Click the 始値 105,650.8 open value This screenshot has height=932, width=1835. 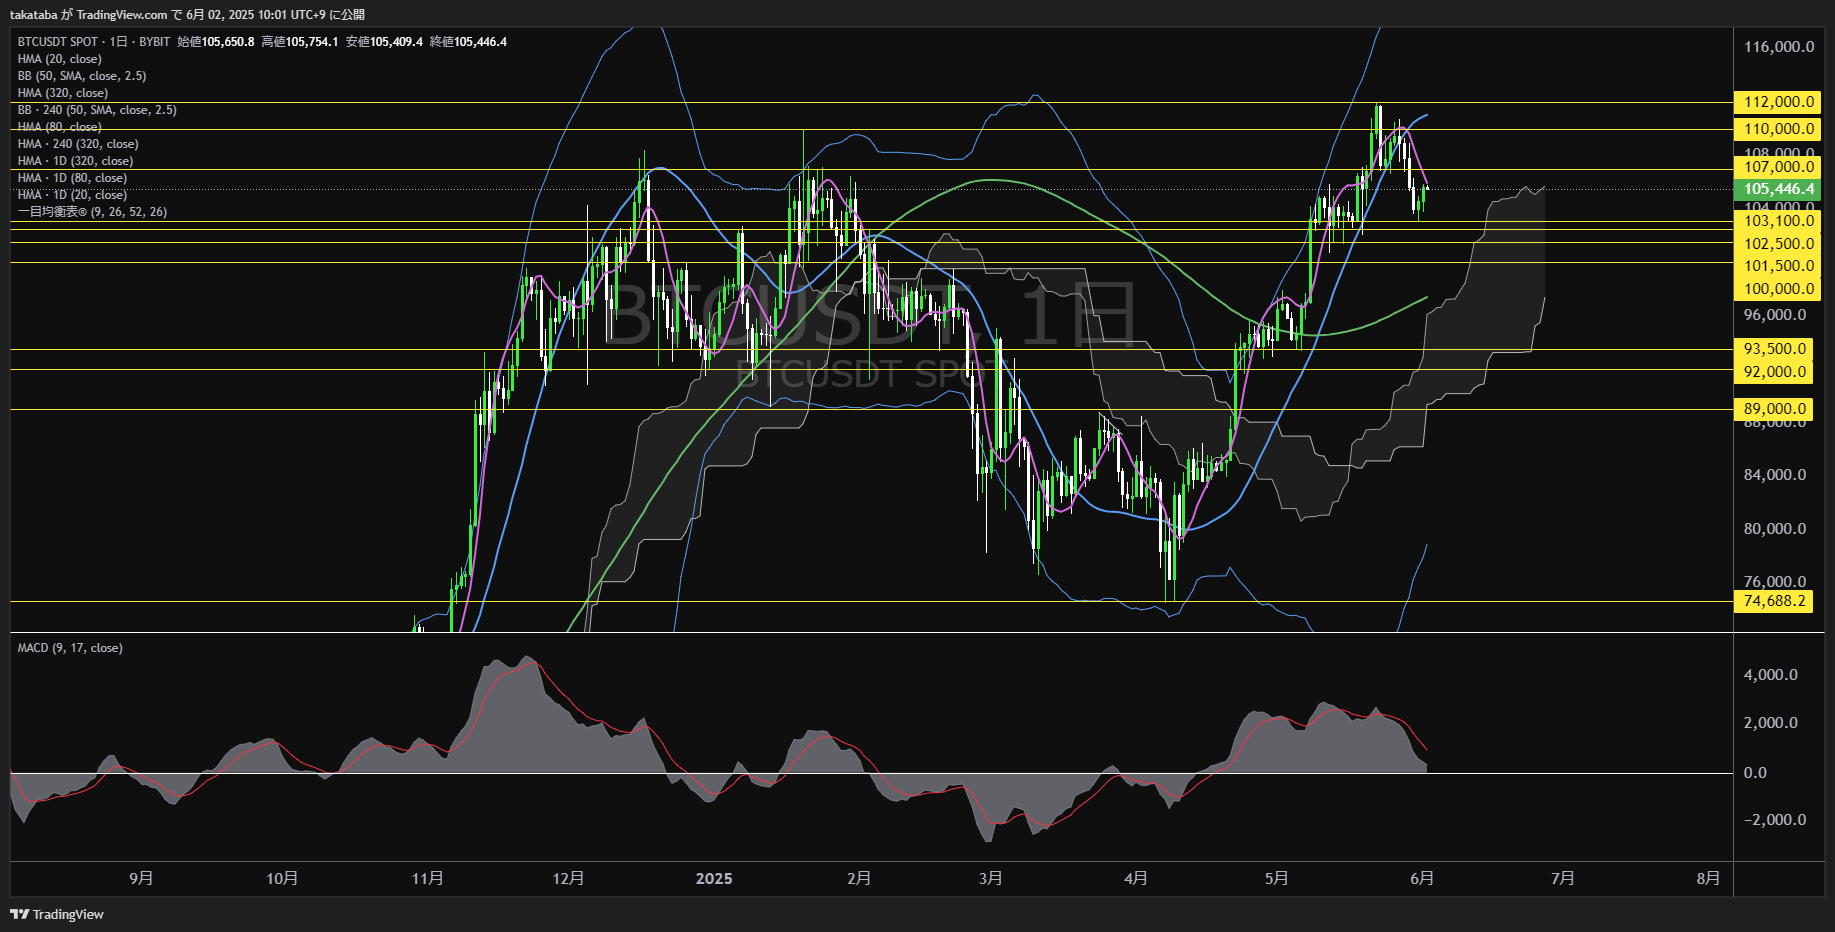pyautogui.click(x=216, y=42)
